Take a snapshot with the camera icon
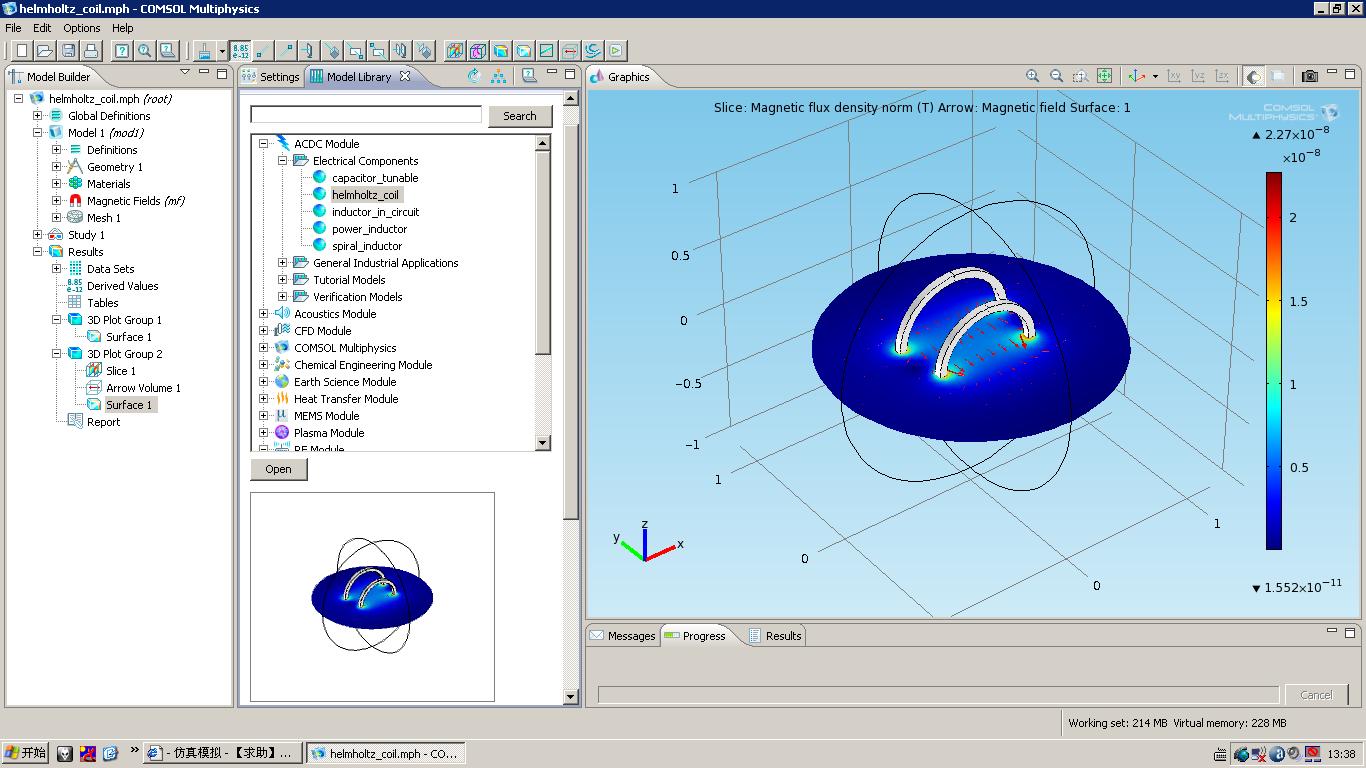Image resolution: width=1366 pixels, height=768 pixels. pos(1309,76)
